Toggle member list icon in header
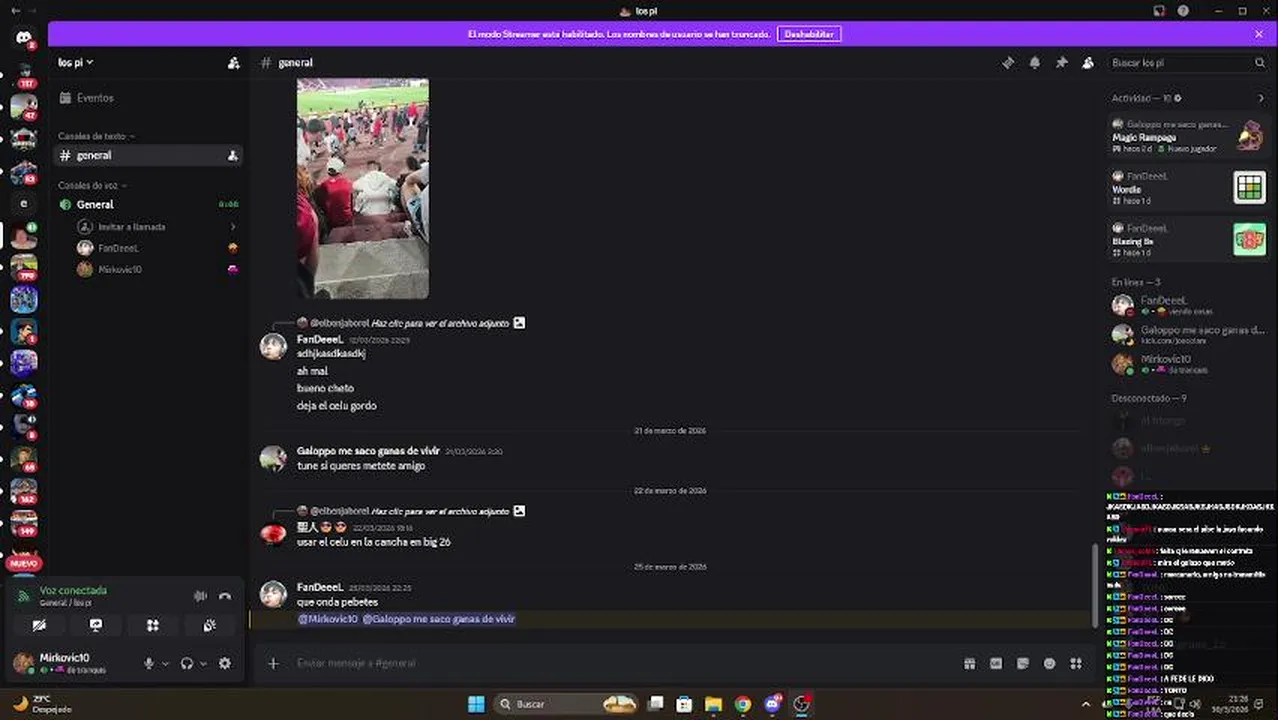 [1088, 62]
